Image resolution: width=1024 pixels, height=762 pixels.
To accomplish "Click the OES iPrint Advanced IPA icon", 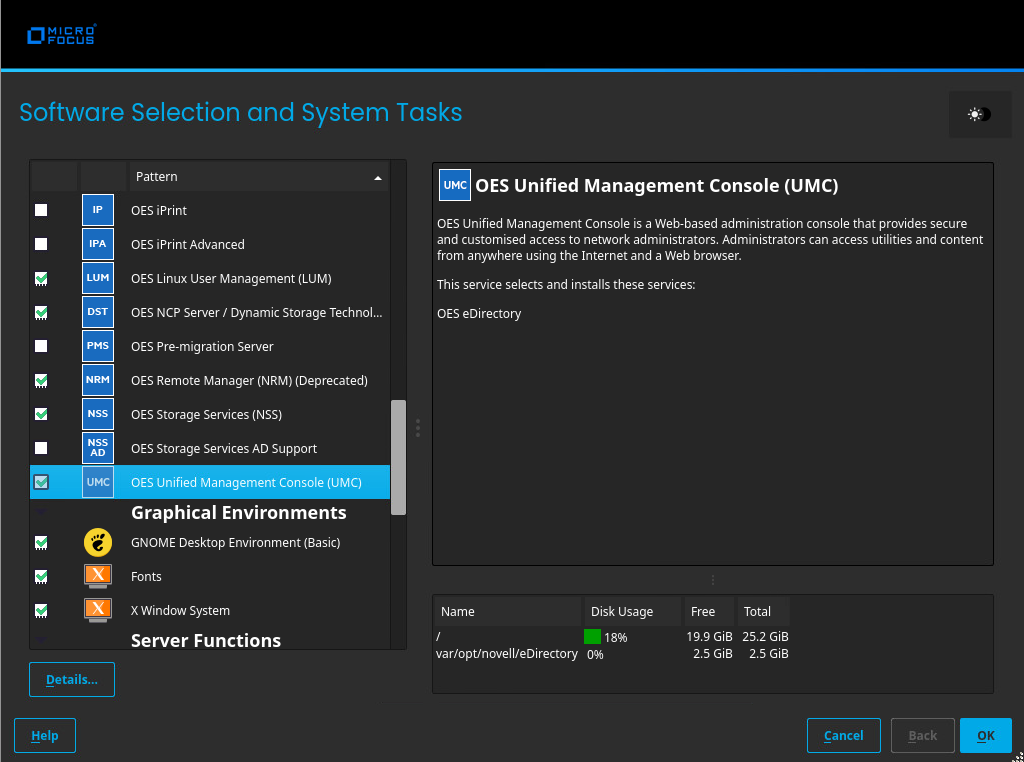I will 98,244.
